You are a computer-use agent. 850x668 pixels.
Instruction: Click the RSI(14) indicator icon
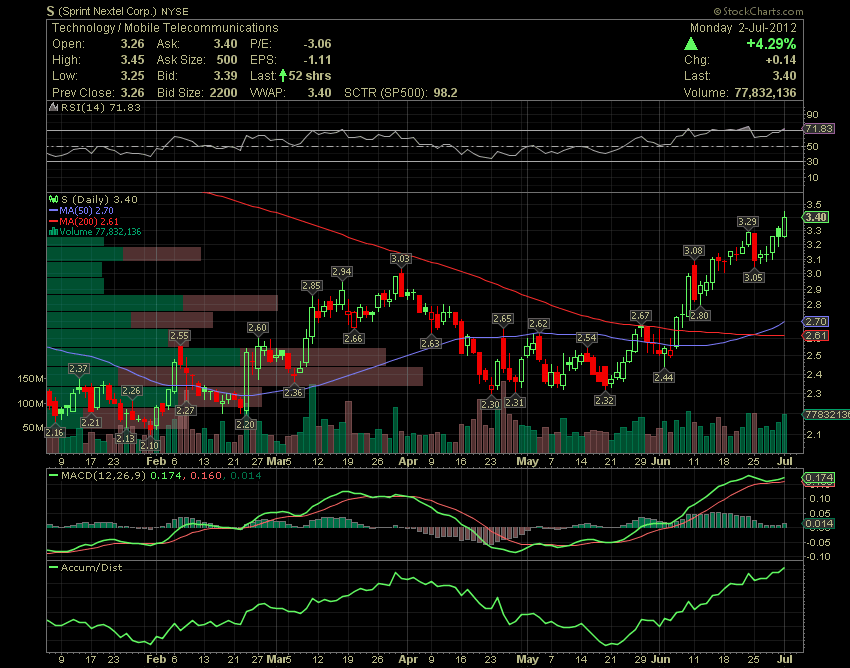(x=53, y=107)
